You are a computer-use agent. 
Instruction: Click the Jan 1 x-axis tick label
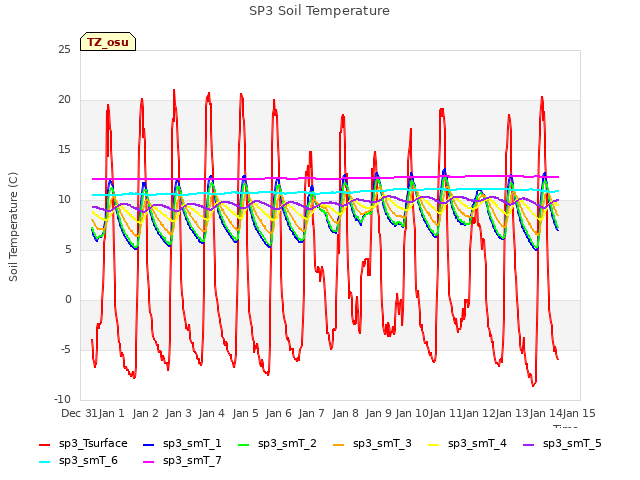tap(111, 413)
